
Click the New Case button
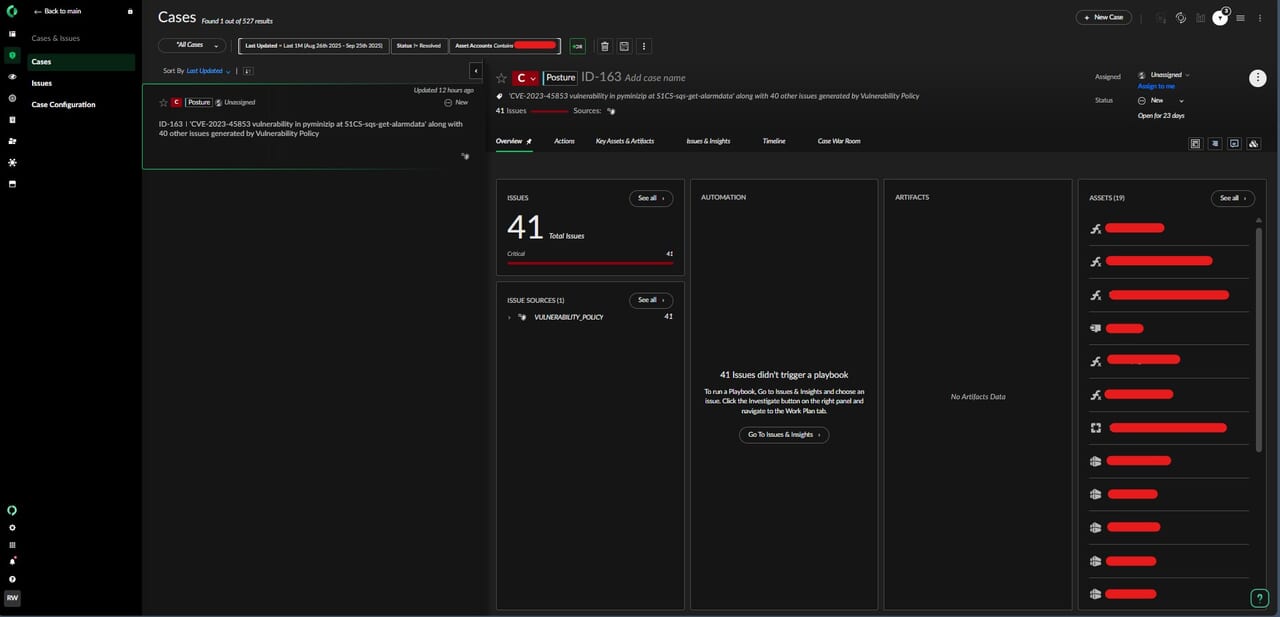click(1103, 17)
